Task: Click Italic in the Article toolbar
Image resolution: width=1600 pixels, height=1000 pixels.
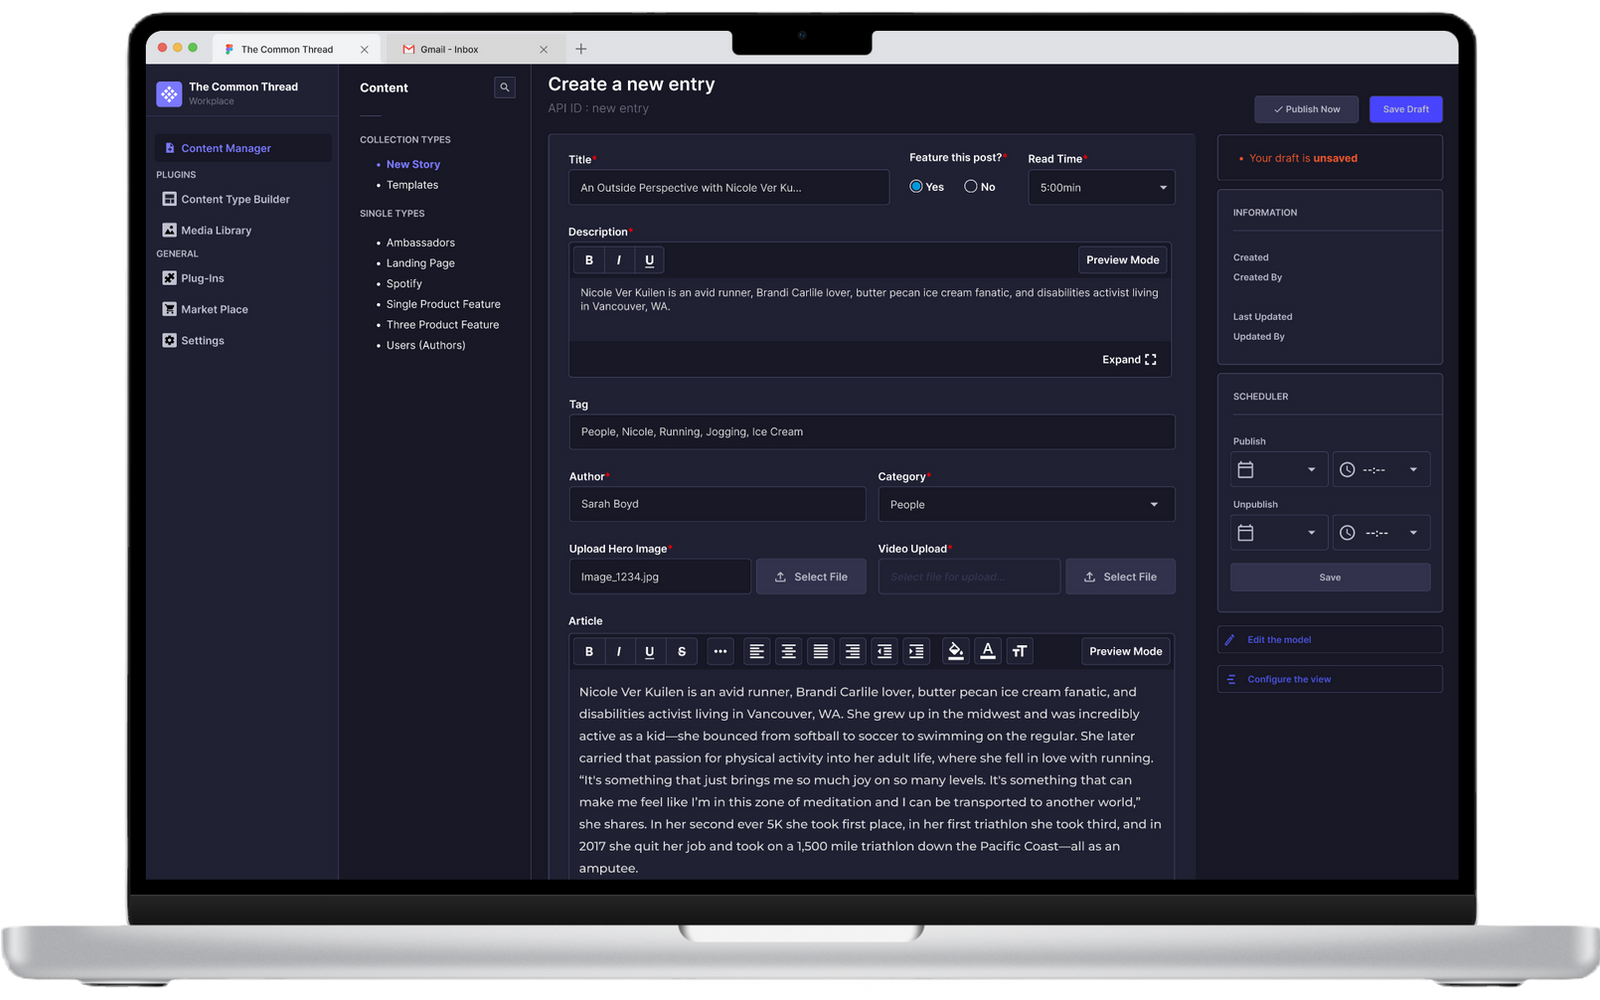Action: pos(619,652)
